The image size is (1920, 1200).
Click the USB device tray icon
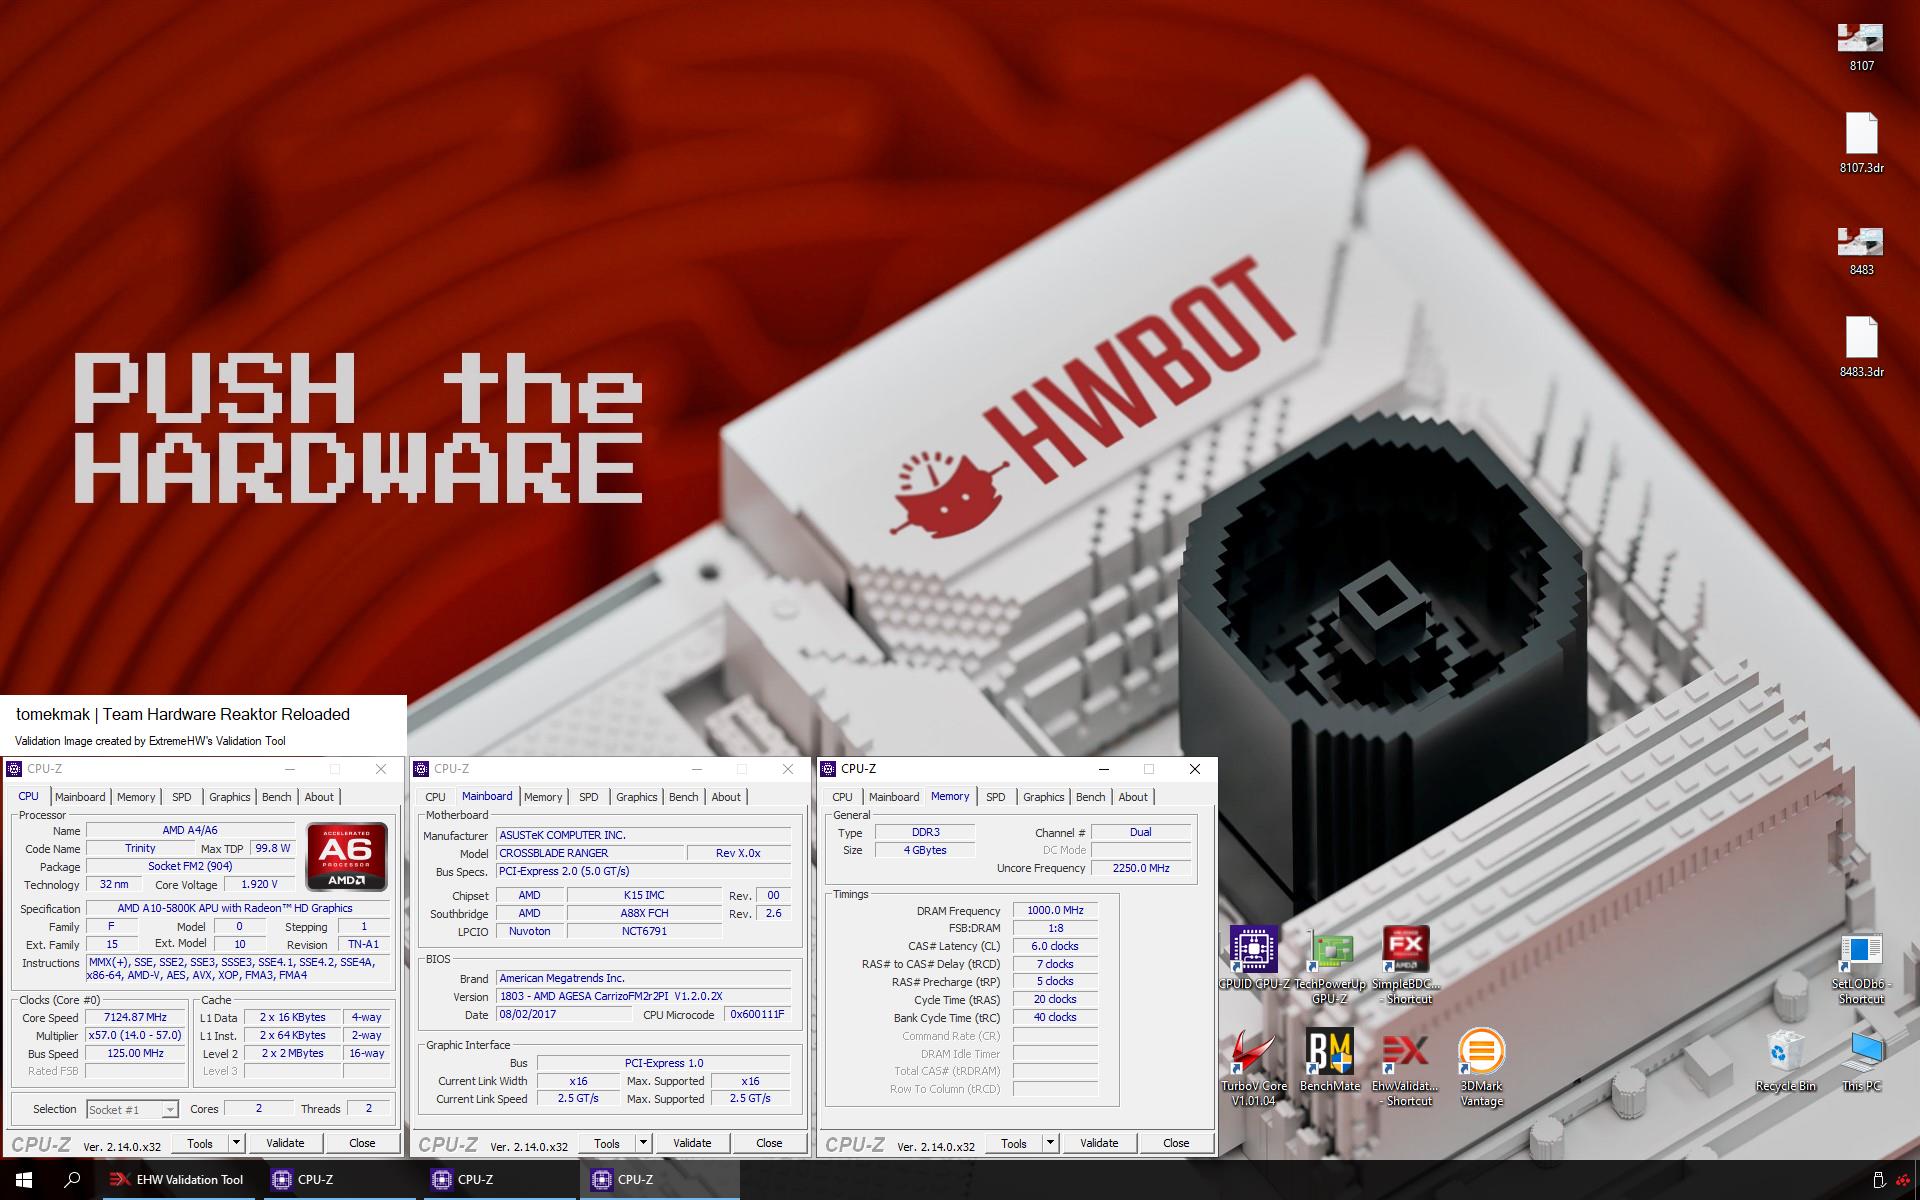tap(1878, 1180)
